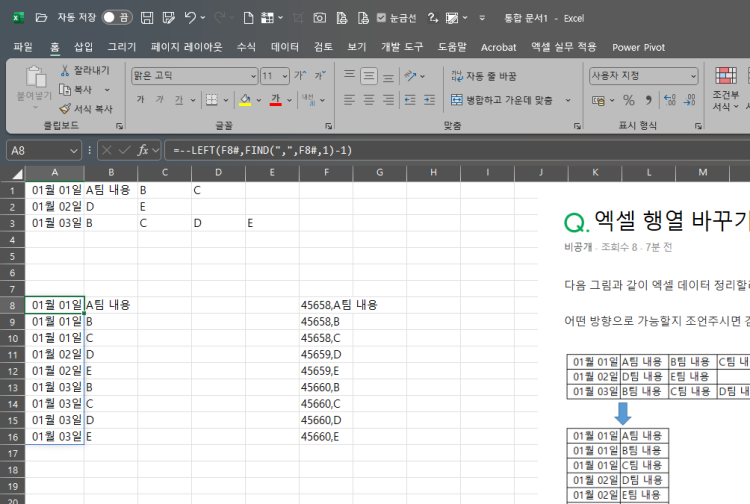Click the Save As icon with pencil
The height and width of the screenshot is (504, 750).
[168, 18]
